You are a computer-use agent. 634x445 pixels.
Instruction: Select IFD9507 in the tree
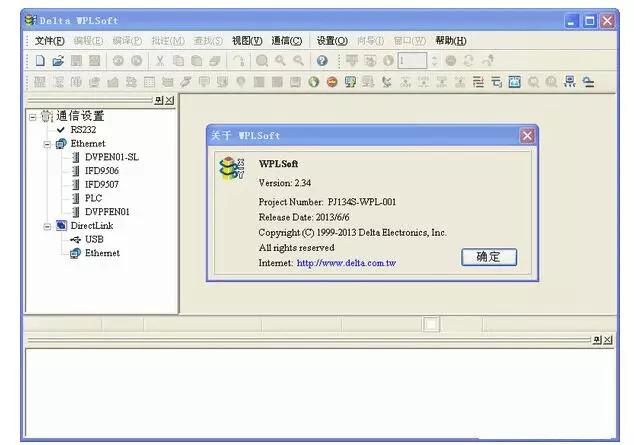point(102,184)
